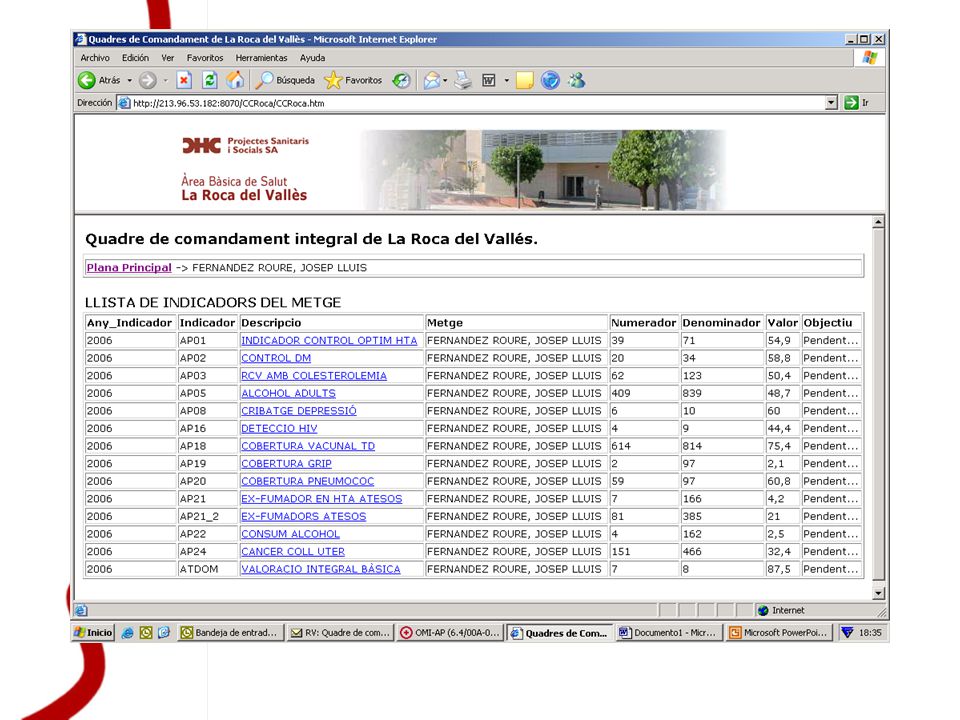Open the Ayuda menu
960x720 pixels.
click(x=312, y=58)
